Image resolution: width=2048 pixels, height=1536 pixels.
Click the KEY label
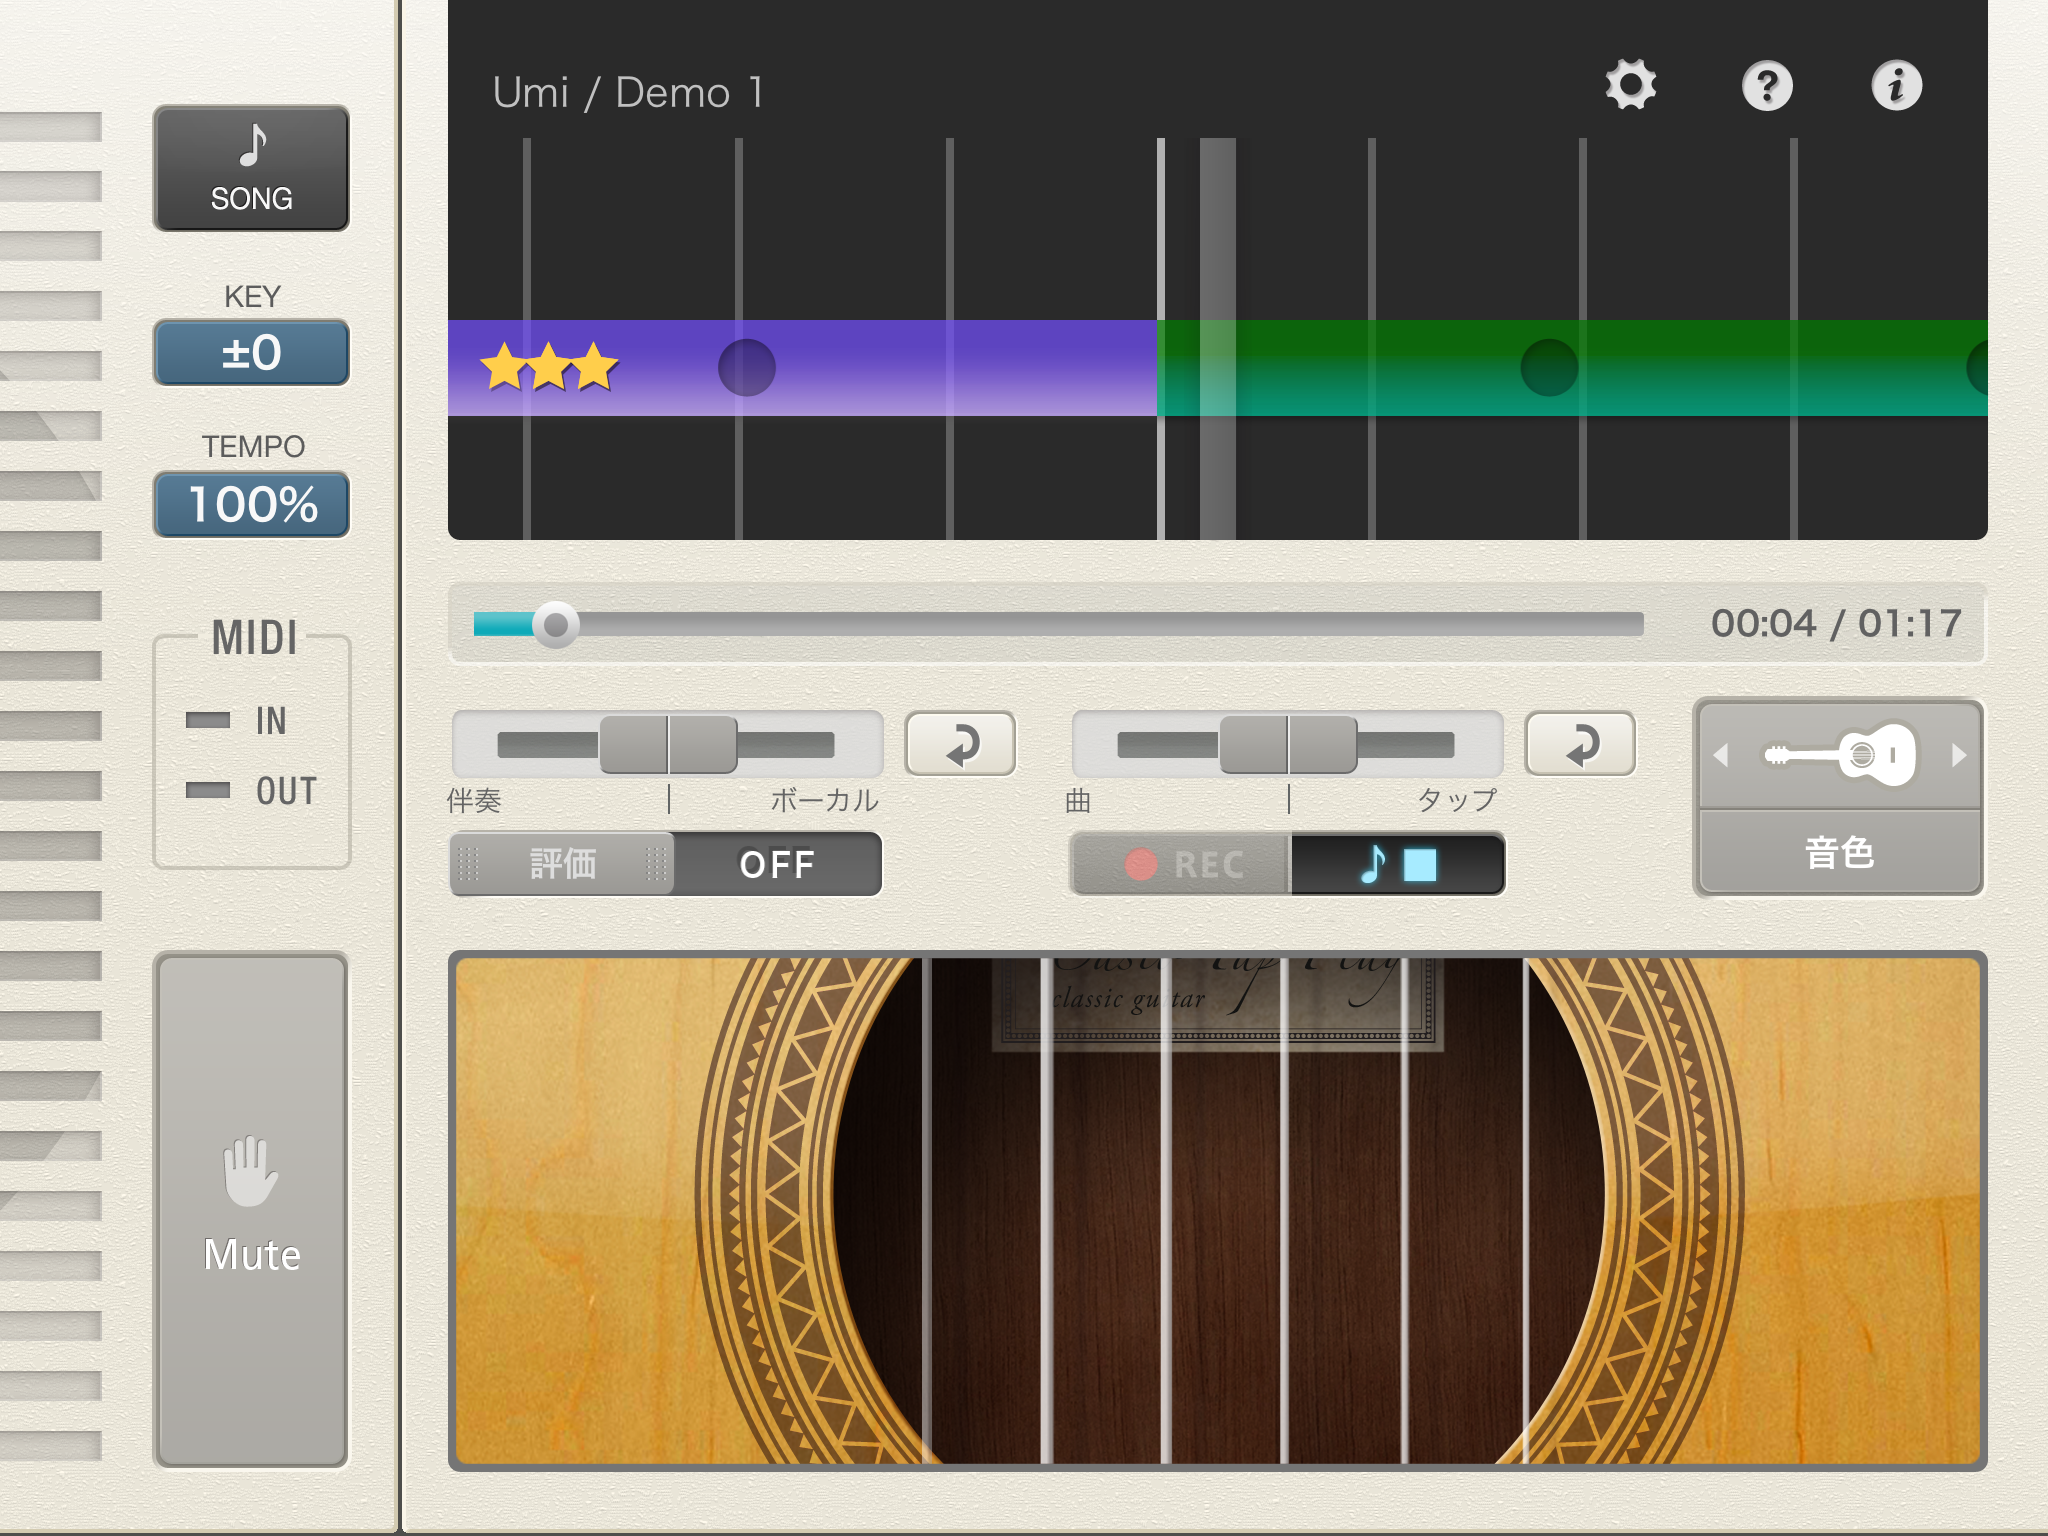[x=252, y=297]
